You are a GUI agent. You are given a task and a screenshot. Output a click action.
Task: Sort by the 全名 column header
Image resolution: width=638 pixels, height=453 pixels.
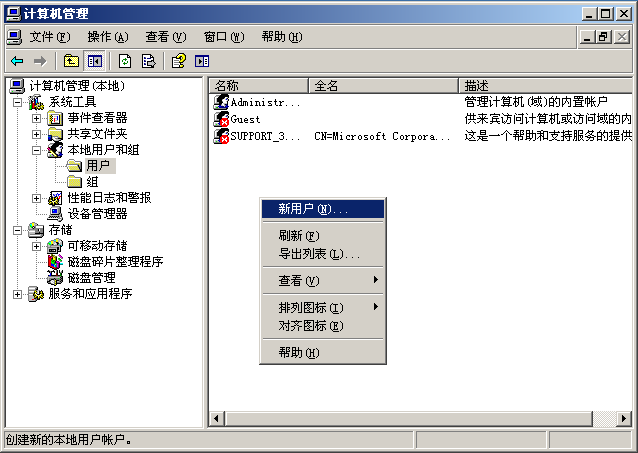(x=384, y=86)
